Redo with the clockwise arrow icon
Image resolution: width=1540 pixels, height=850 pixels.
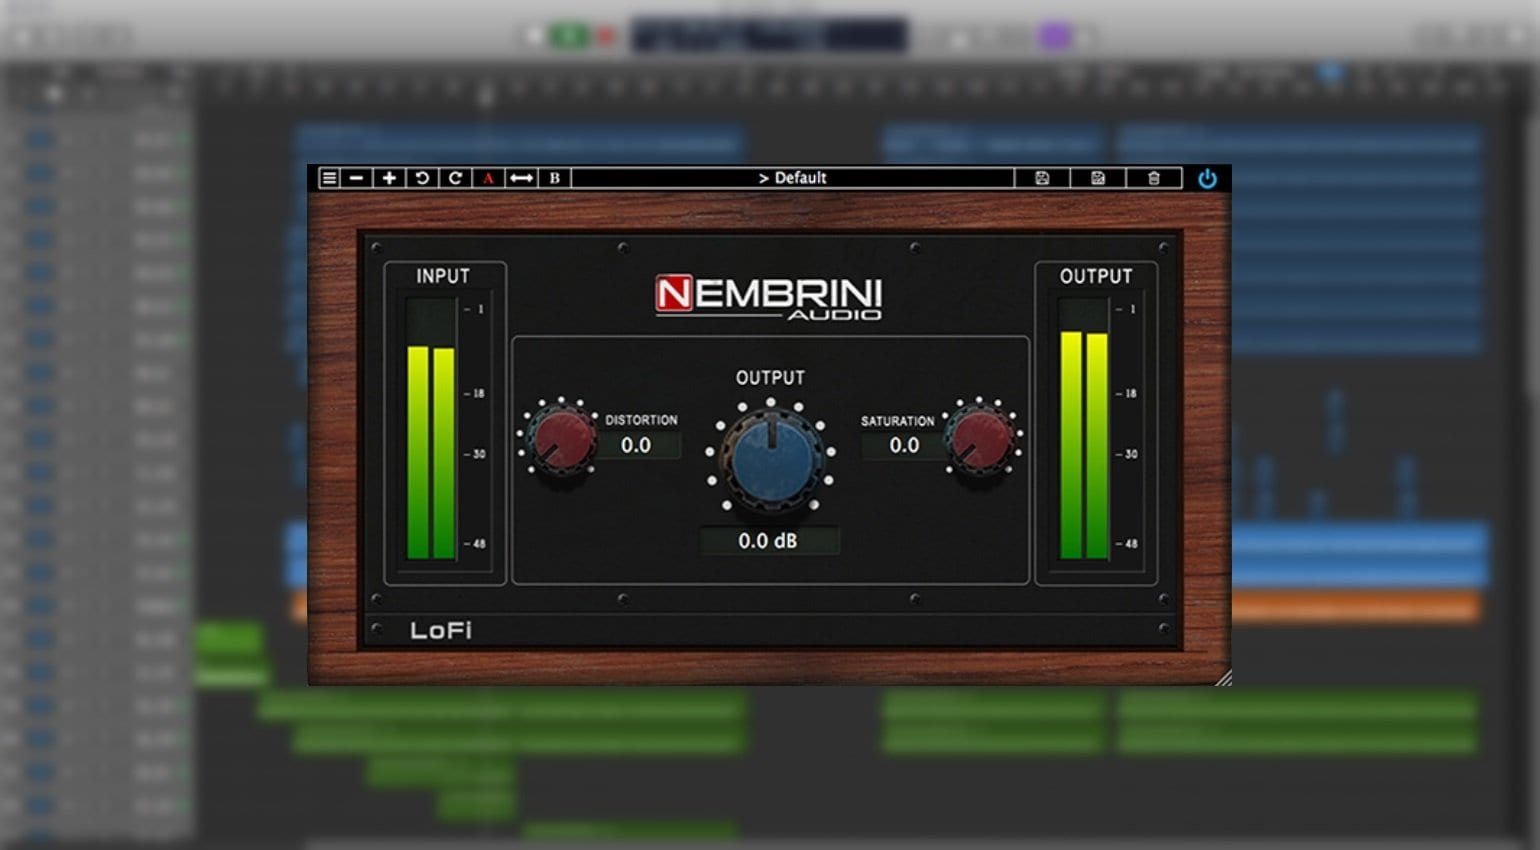pos(455,178)
